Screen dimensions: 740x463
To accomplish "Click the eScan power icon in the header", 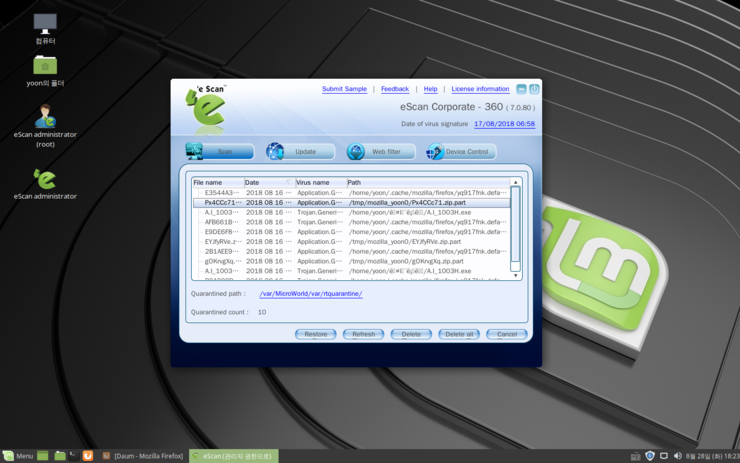I will [534, 89].
